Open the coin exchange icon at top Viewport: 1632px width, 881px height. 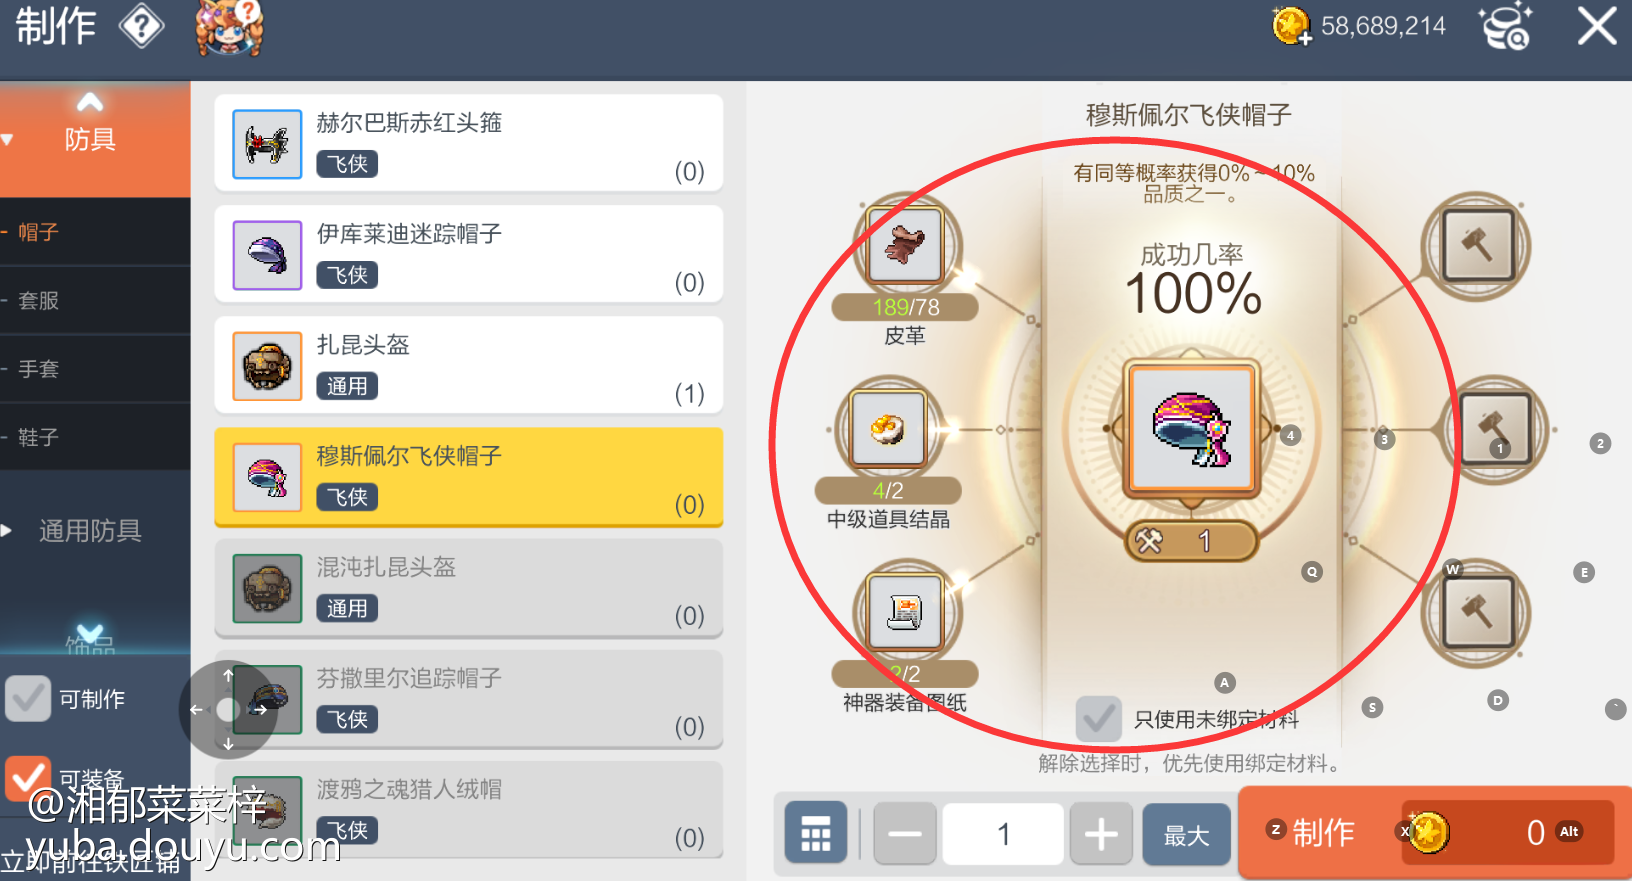click(1505, 26)
